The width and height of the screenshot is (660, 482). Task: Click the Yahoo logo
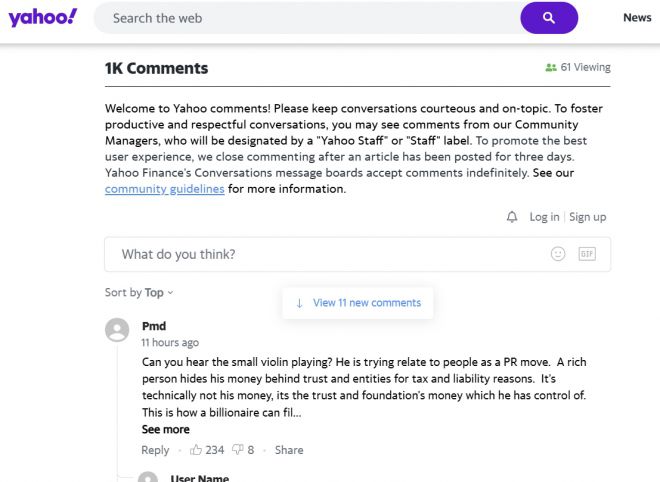42,17
